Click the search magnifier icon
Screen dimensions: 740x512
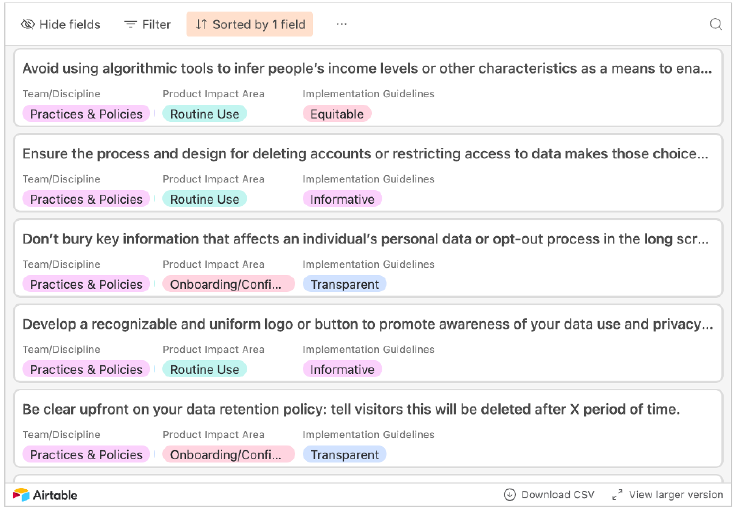[716, 24]
